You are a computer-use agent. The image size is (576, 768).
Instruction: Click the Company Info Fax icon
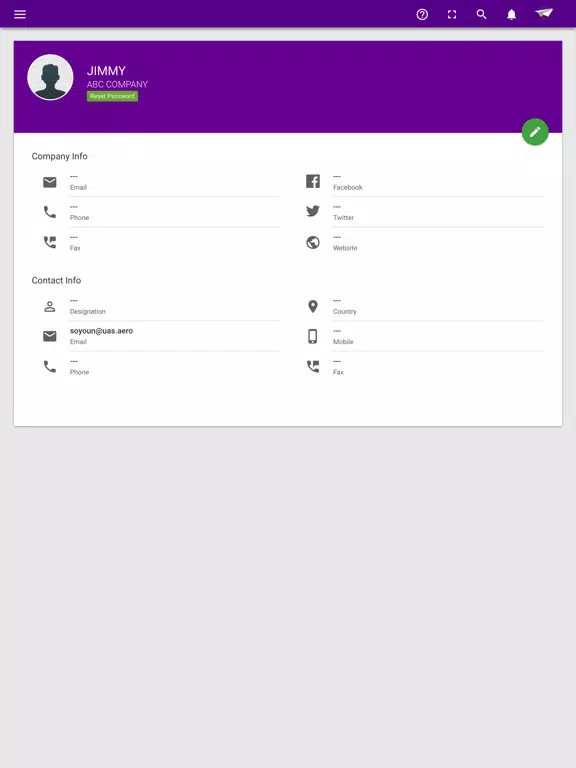[x=50, y=242]
